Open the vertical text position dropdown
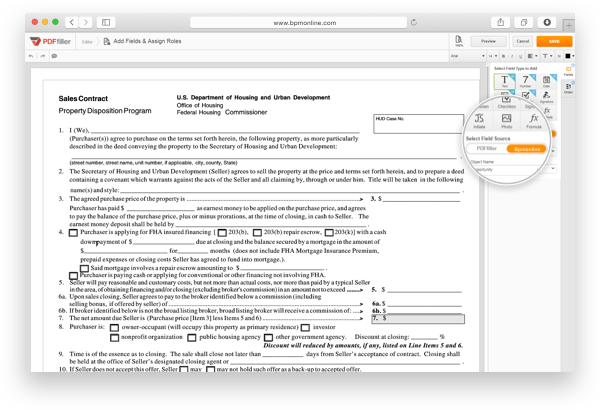This screenshot has height=410, width=600. click(x=548, y=56)
